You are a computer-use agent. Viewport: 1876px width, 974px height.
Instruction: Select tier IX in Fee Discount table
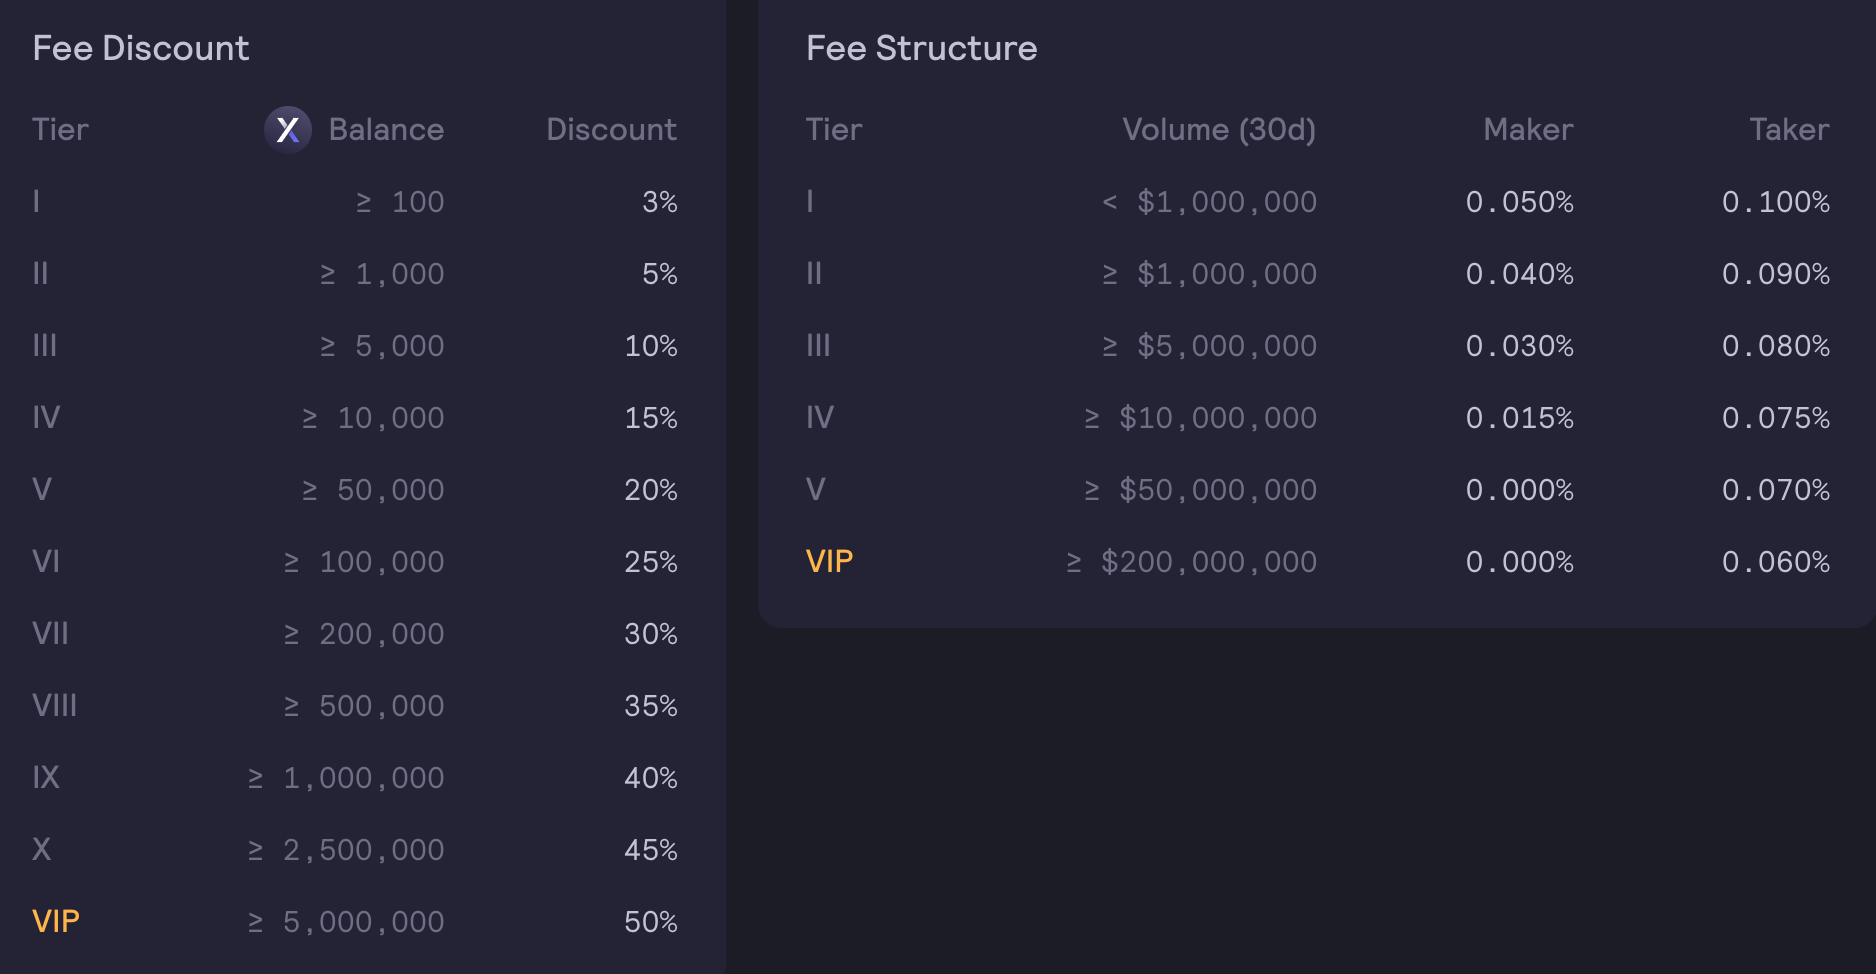point(46,777)
